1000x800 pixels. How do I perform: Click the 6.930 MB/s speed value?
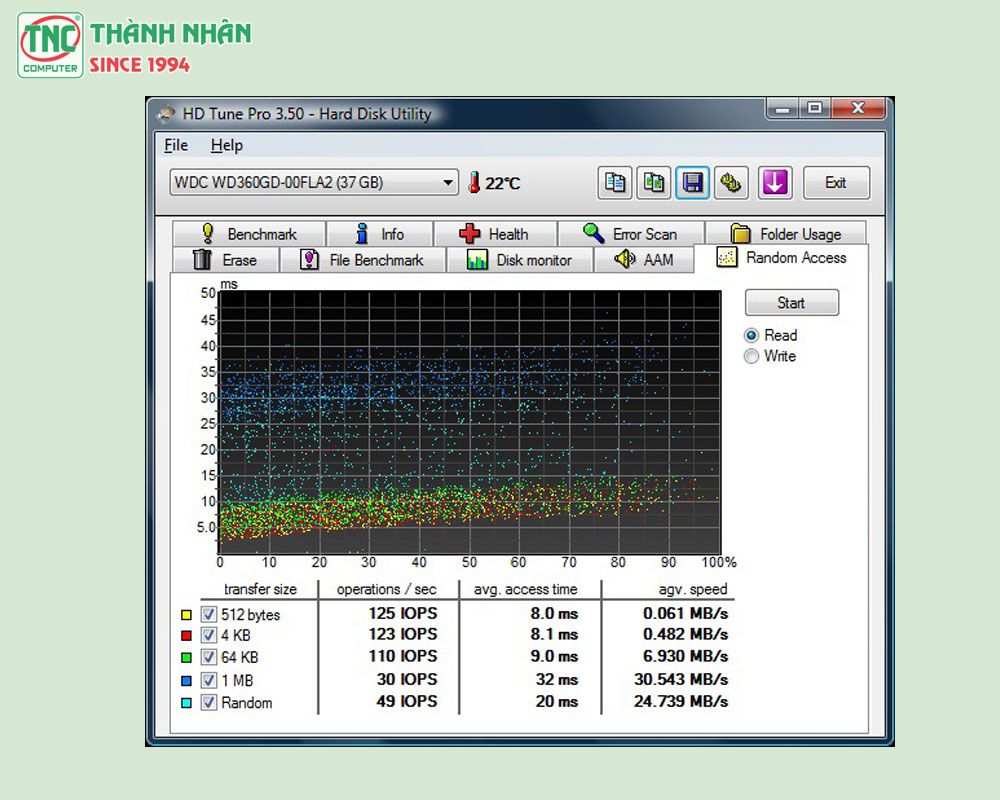[685, 656]
